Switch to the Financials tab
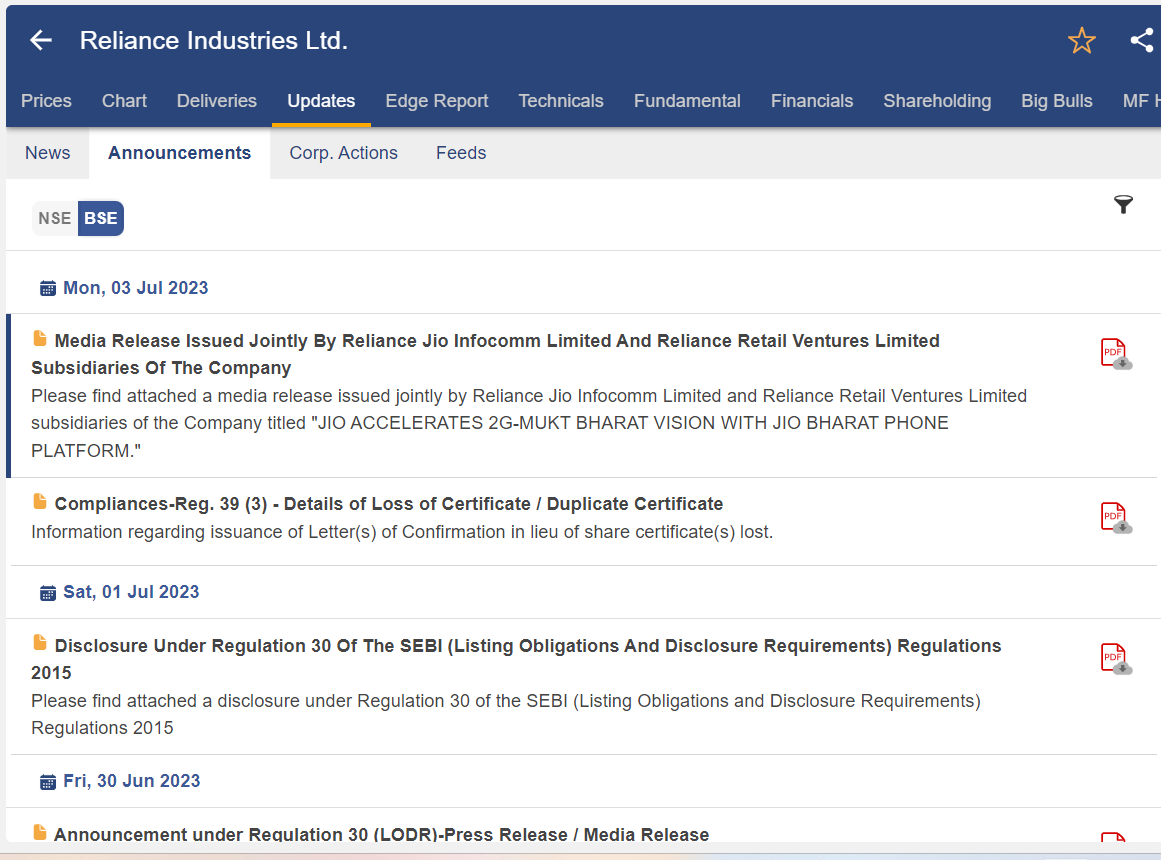Viewport: 1161px width, 860px height. (x=812, y=101)
